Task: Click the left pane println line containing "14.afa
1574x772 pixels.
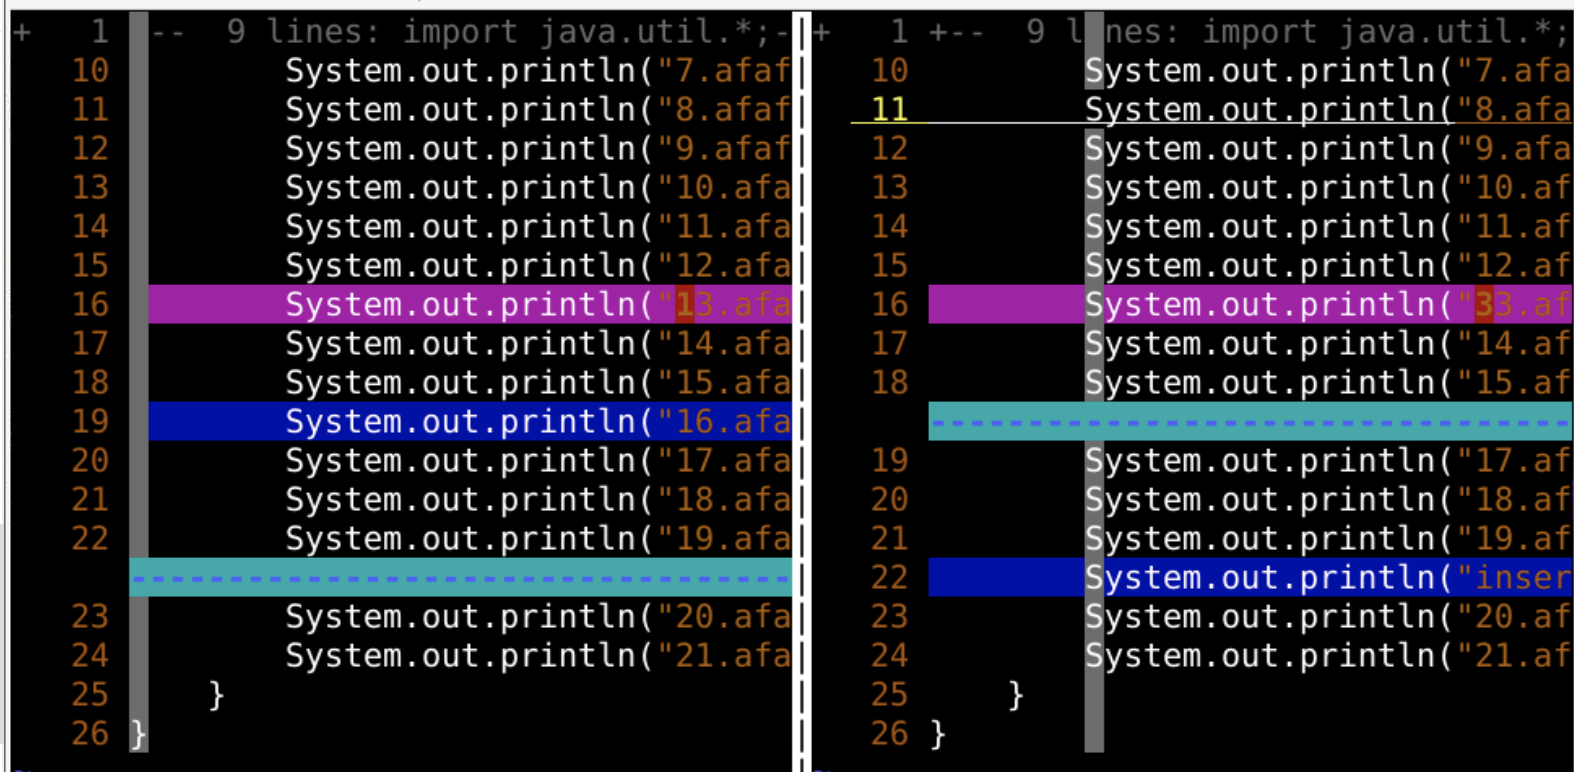Action: point(538,344)
